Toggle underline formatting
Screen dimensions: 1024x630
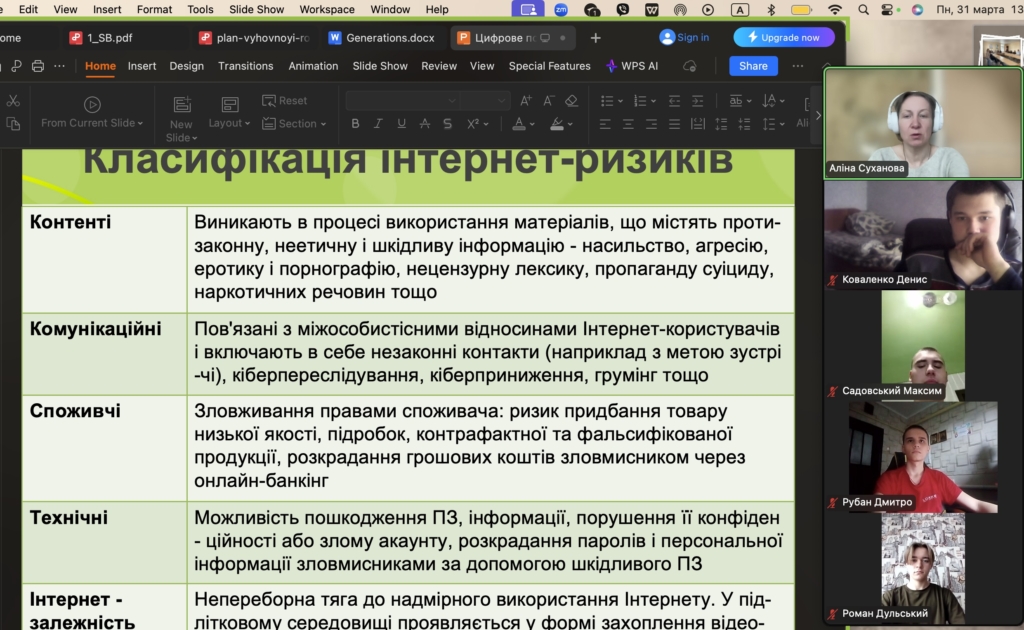[x=401, y=124]
